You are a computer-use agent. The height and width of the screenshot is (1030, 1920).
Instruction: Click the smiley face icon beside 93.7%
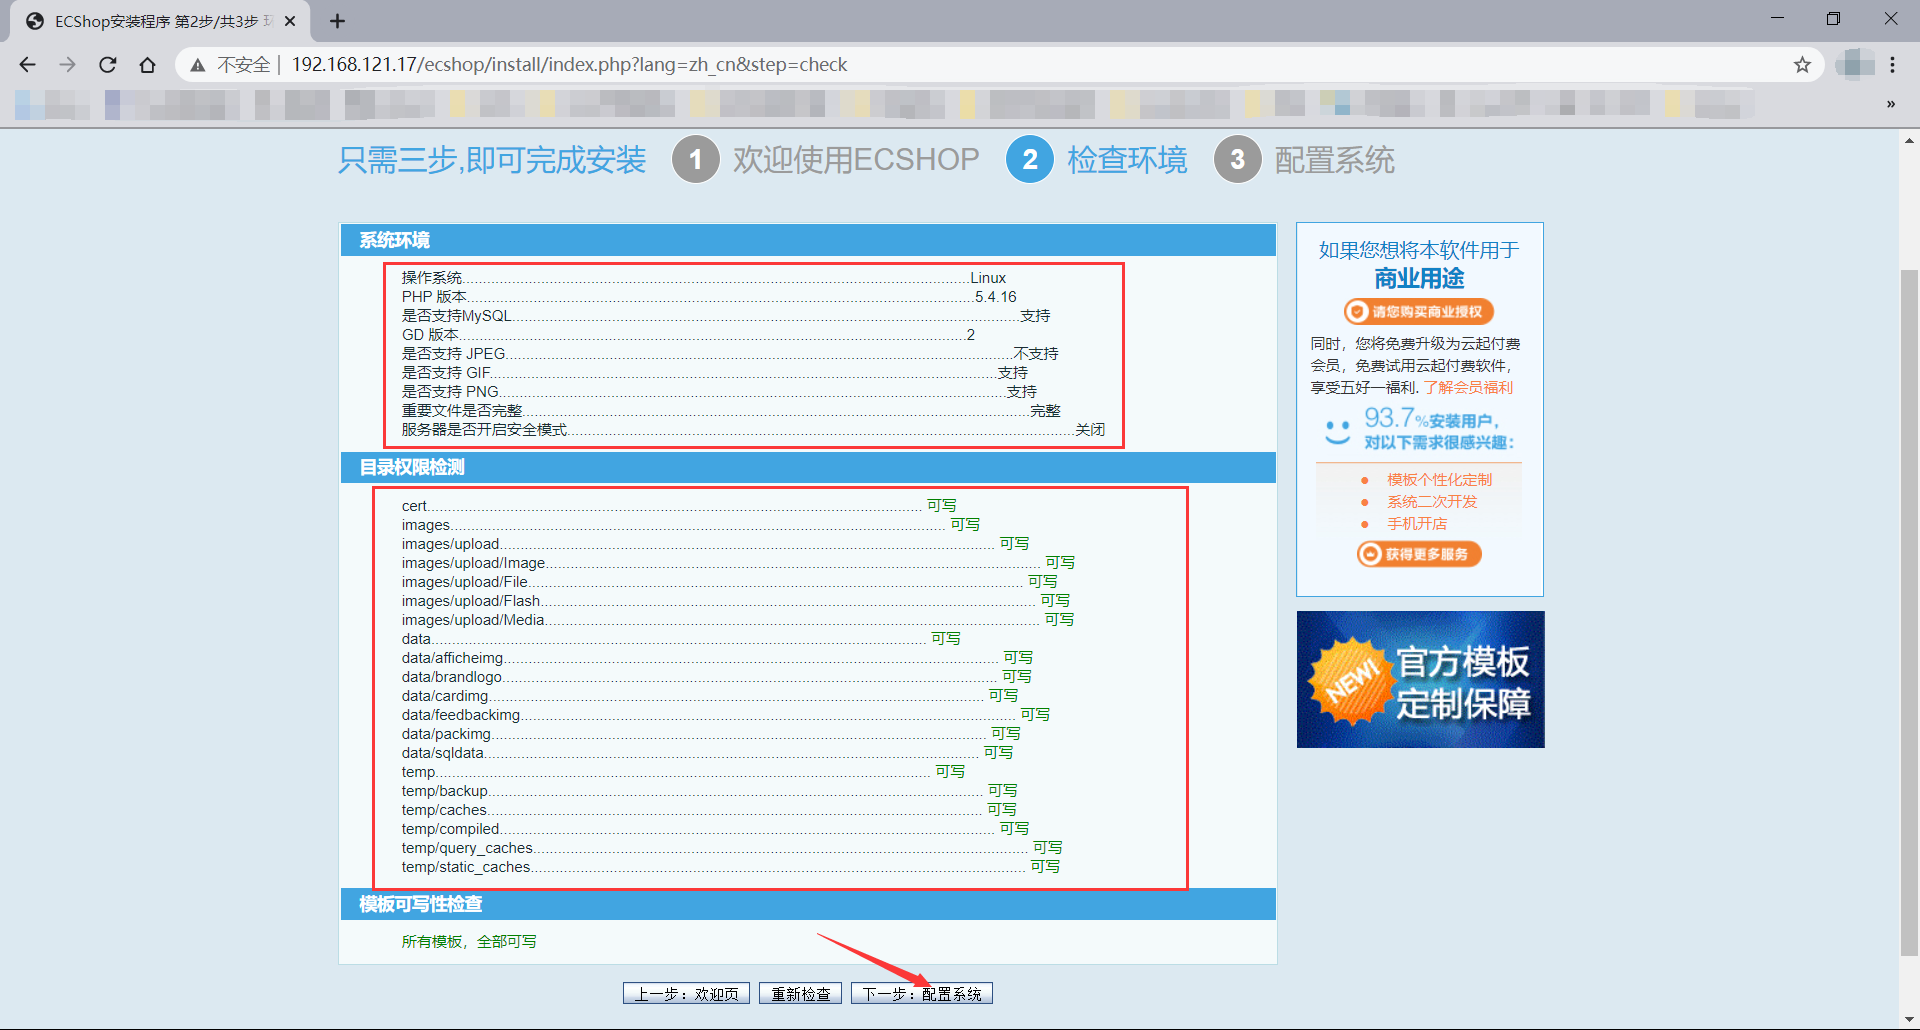tap(1337, 431)
